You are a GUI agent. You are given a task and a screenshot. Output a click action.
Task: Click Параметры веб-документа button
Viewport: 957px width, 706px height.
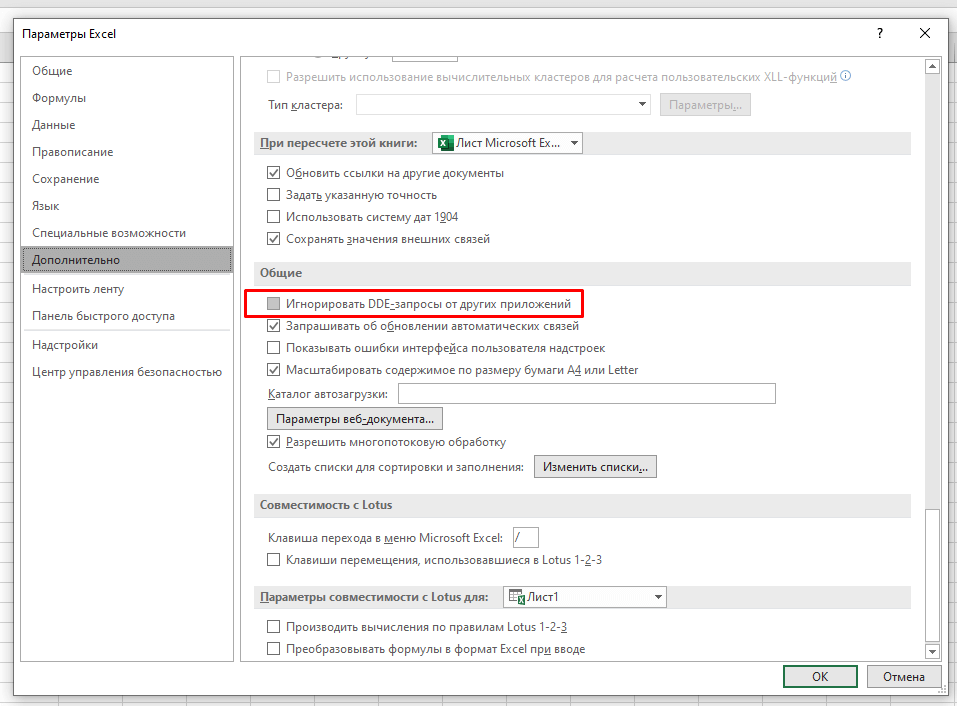[355, 419]
